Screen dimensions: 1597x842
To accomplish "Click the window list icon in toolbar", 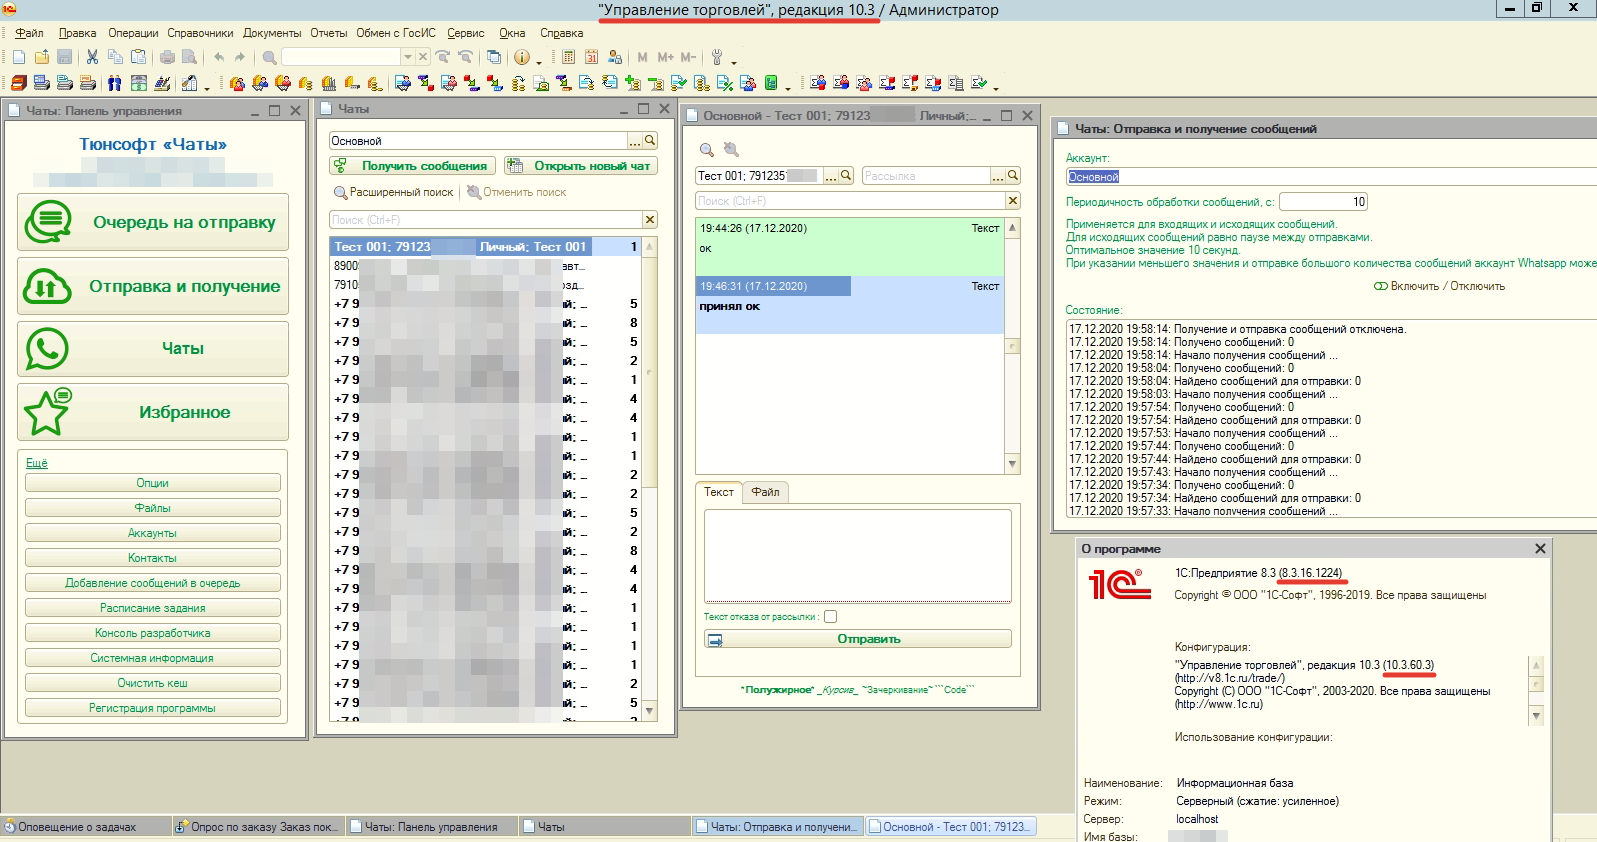I will [x=493, y=57].
